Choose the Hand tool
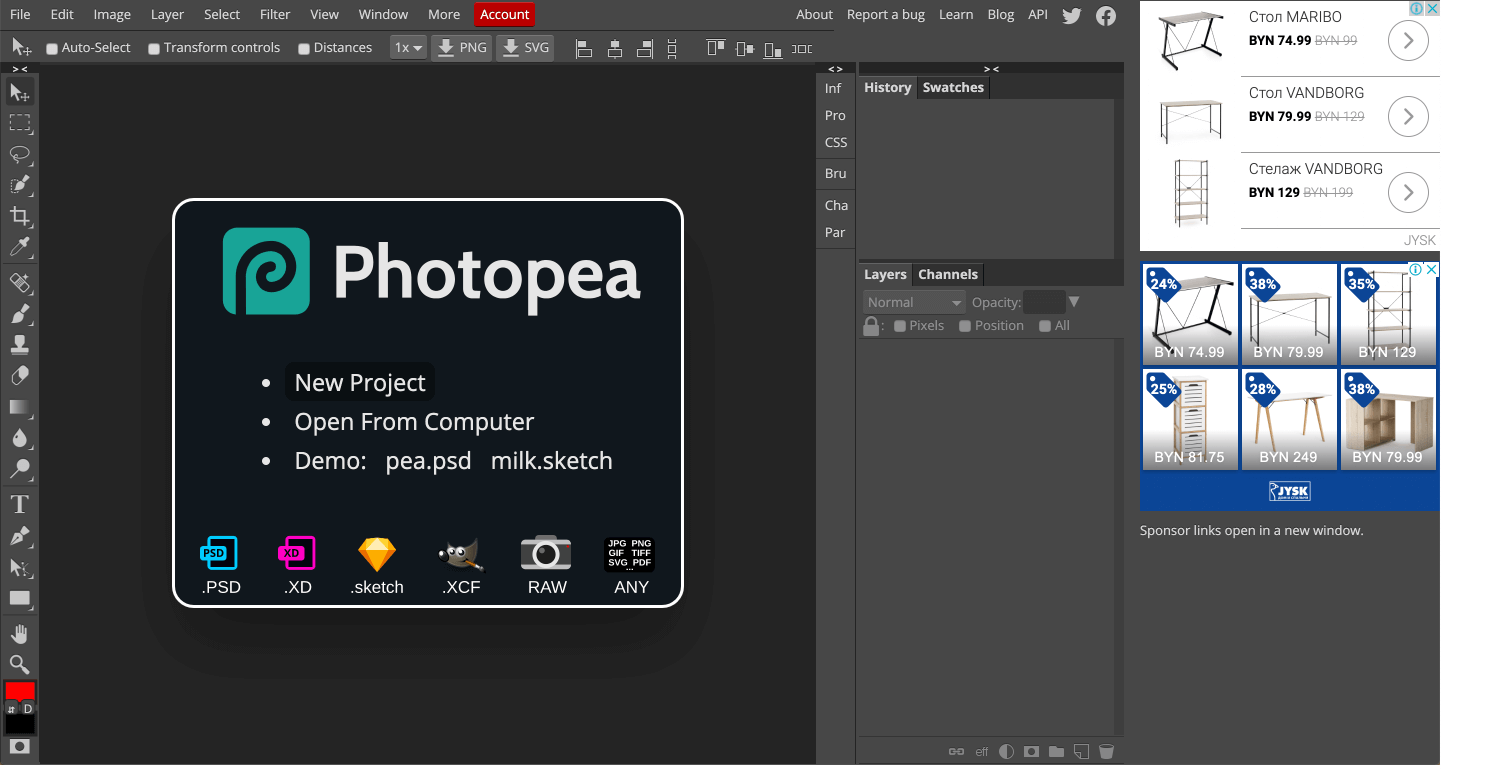The height and width of the screenshot is (771, 1486). (x=19, y=634)
